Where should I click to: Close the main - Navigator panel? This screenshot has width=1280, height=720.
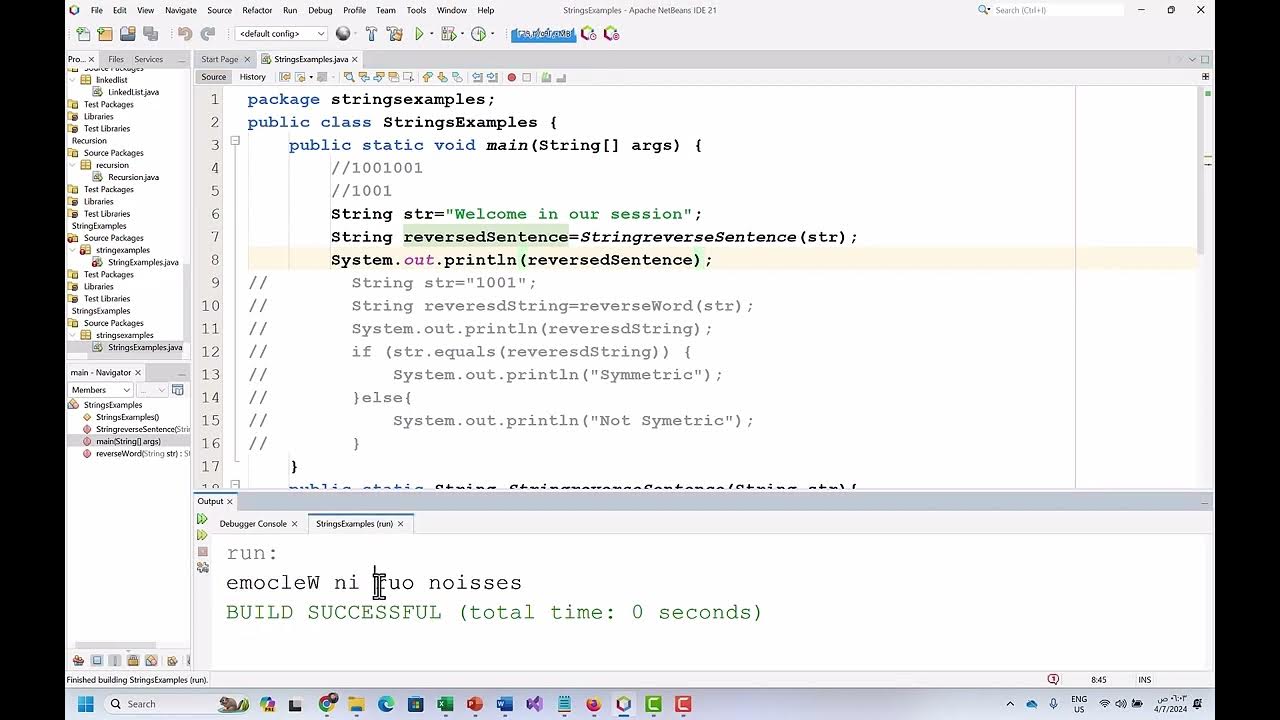pos(138,372)
